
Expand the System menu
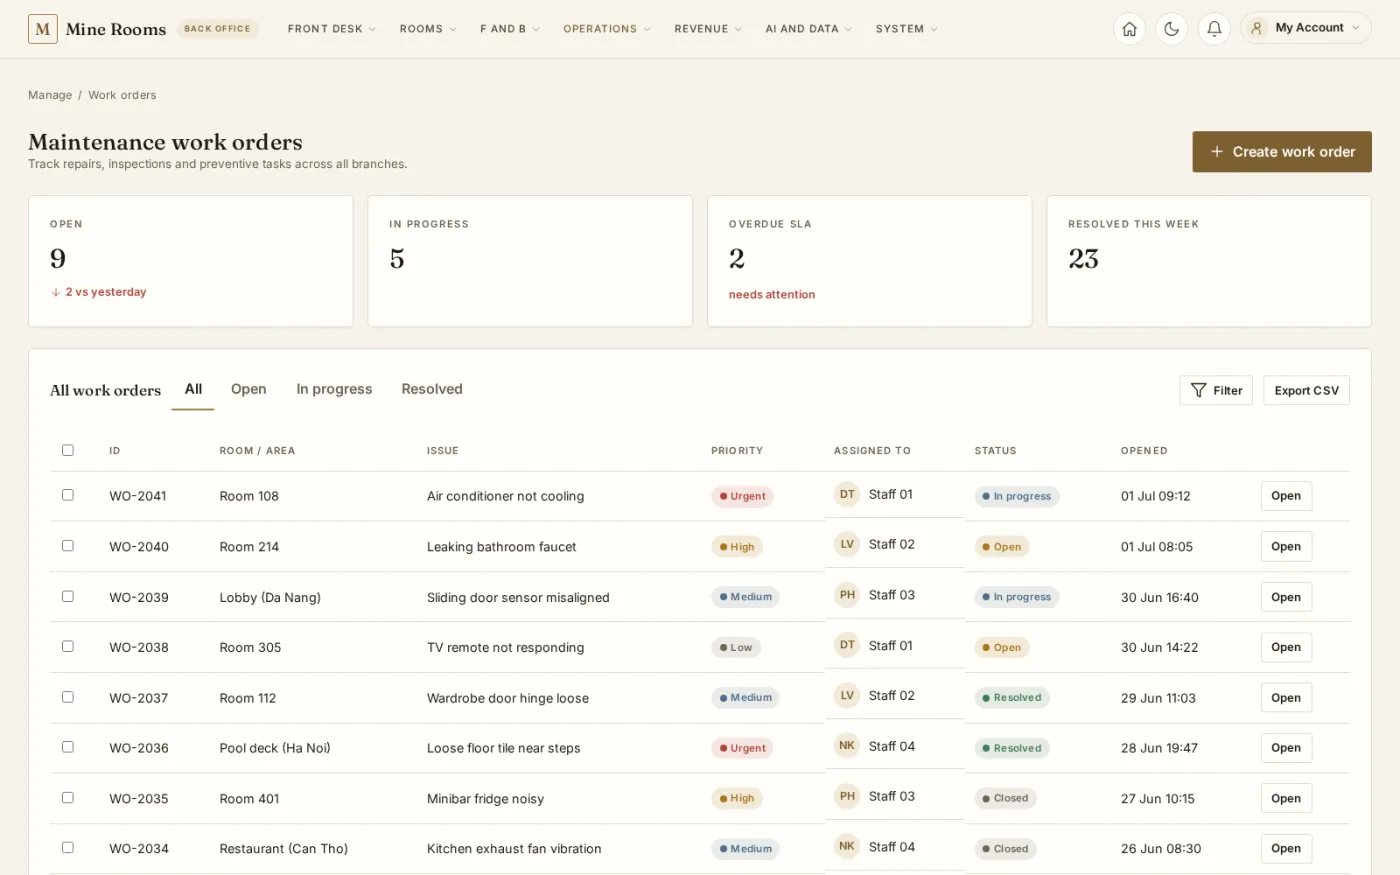pos(907,29)
